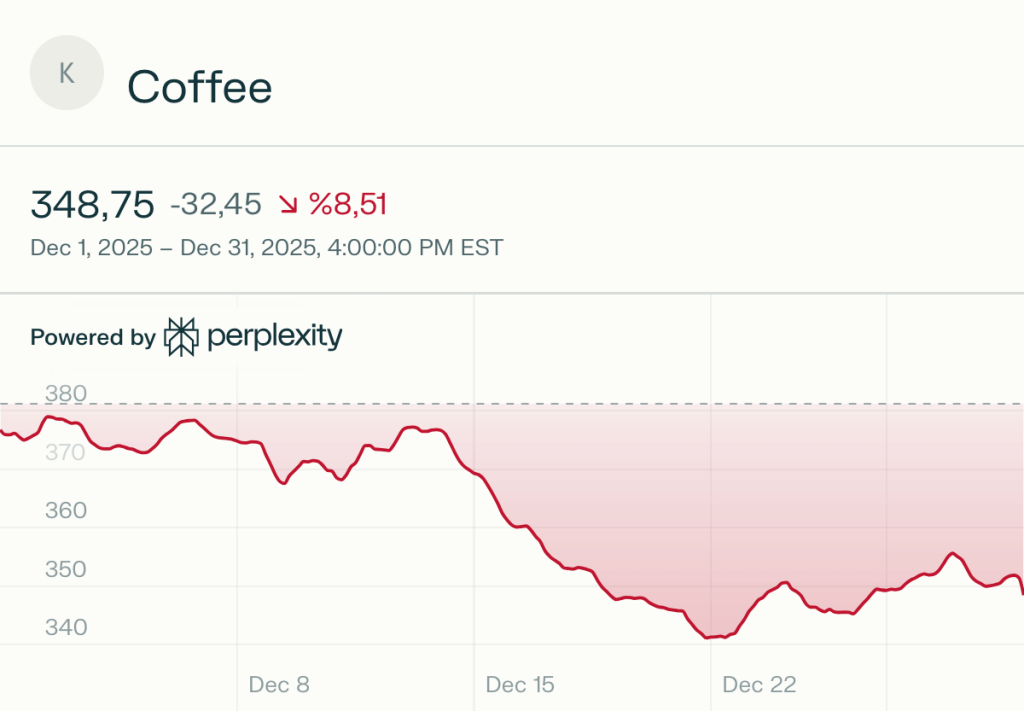
Task: Click the 340 price axis label
Action: point(65,627)
